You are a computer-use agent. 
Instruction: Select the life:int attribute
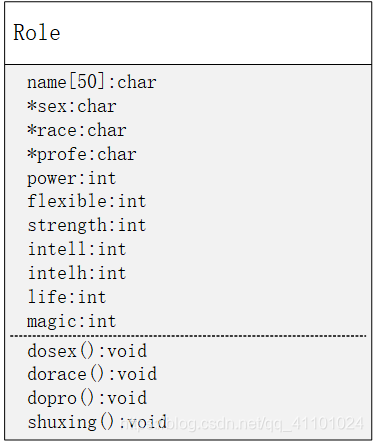click(x=67, y=297)
